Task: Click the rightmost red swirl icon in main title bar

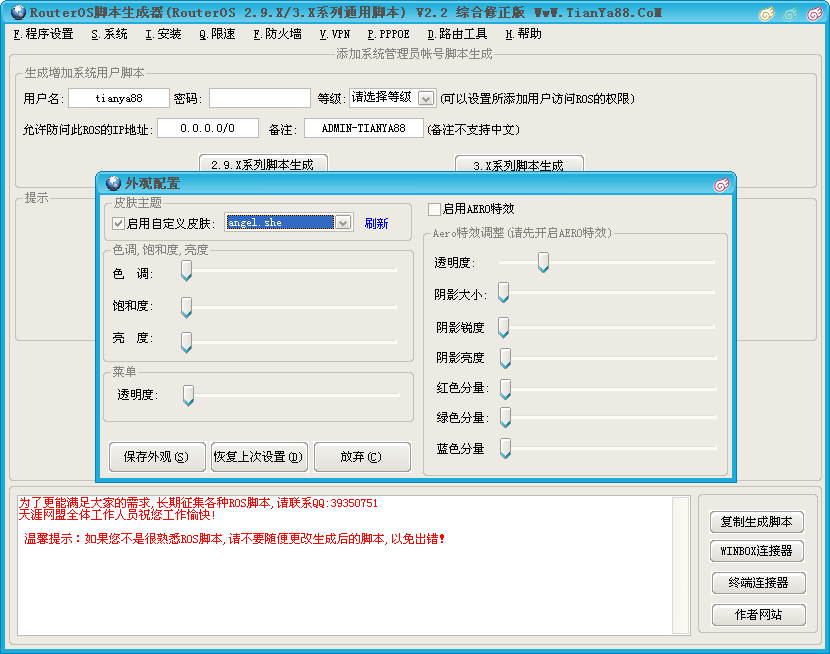Action: coord(814,14)
